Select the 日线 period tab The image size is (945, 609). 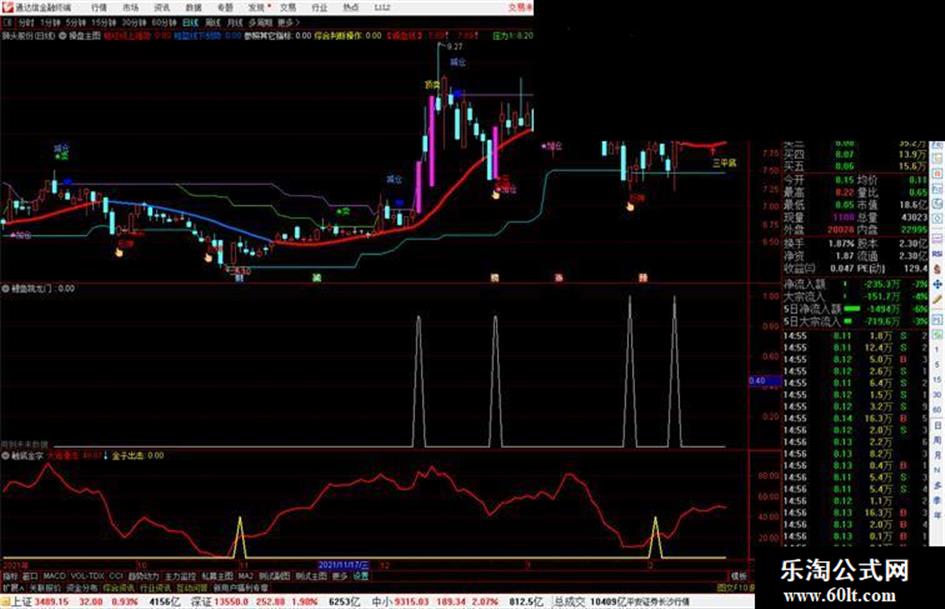190,22
